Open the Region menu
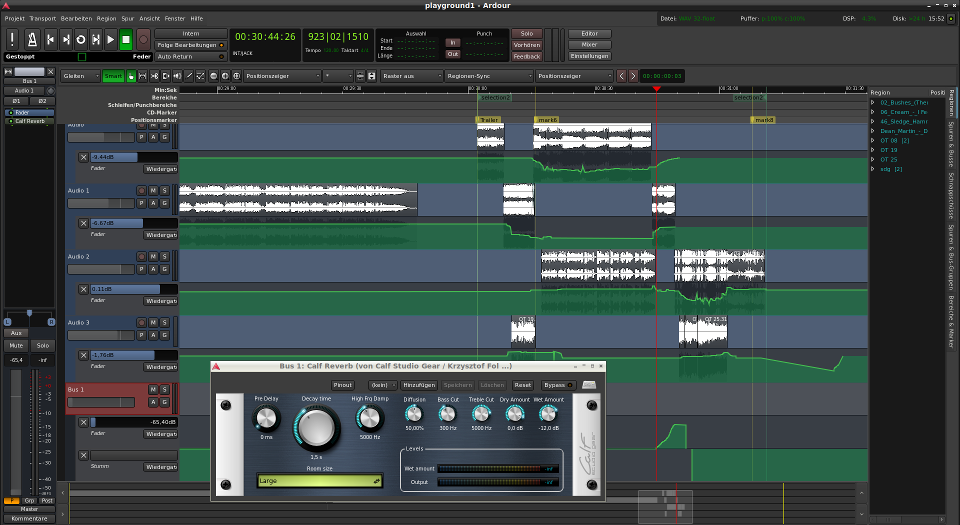This screenshot has height=525, width=960. 106,18
